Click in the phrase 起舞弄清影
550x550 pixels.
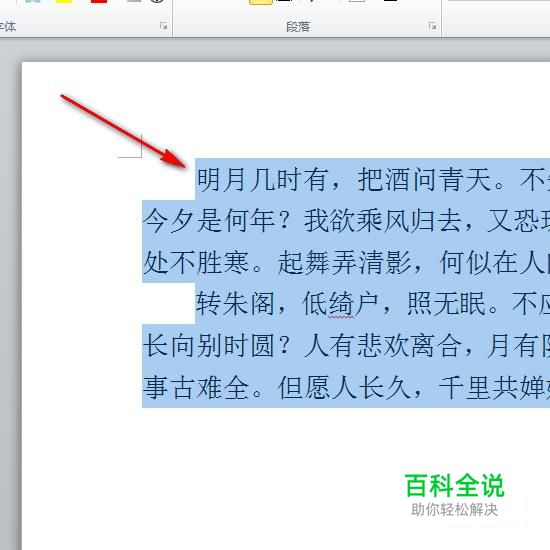pos(344,262)
